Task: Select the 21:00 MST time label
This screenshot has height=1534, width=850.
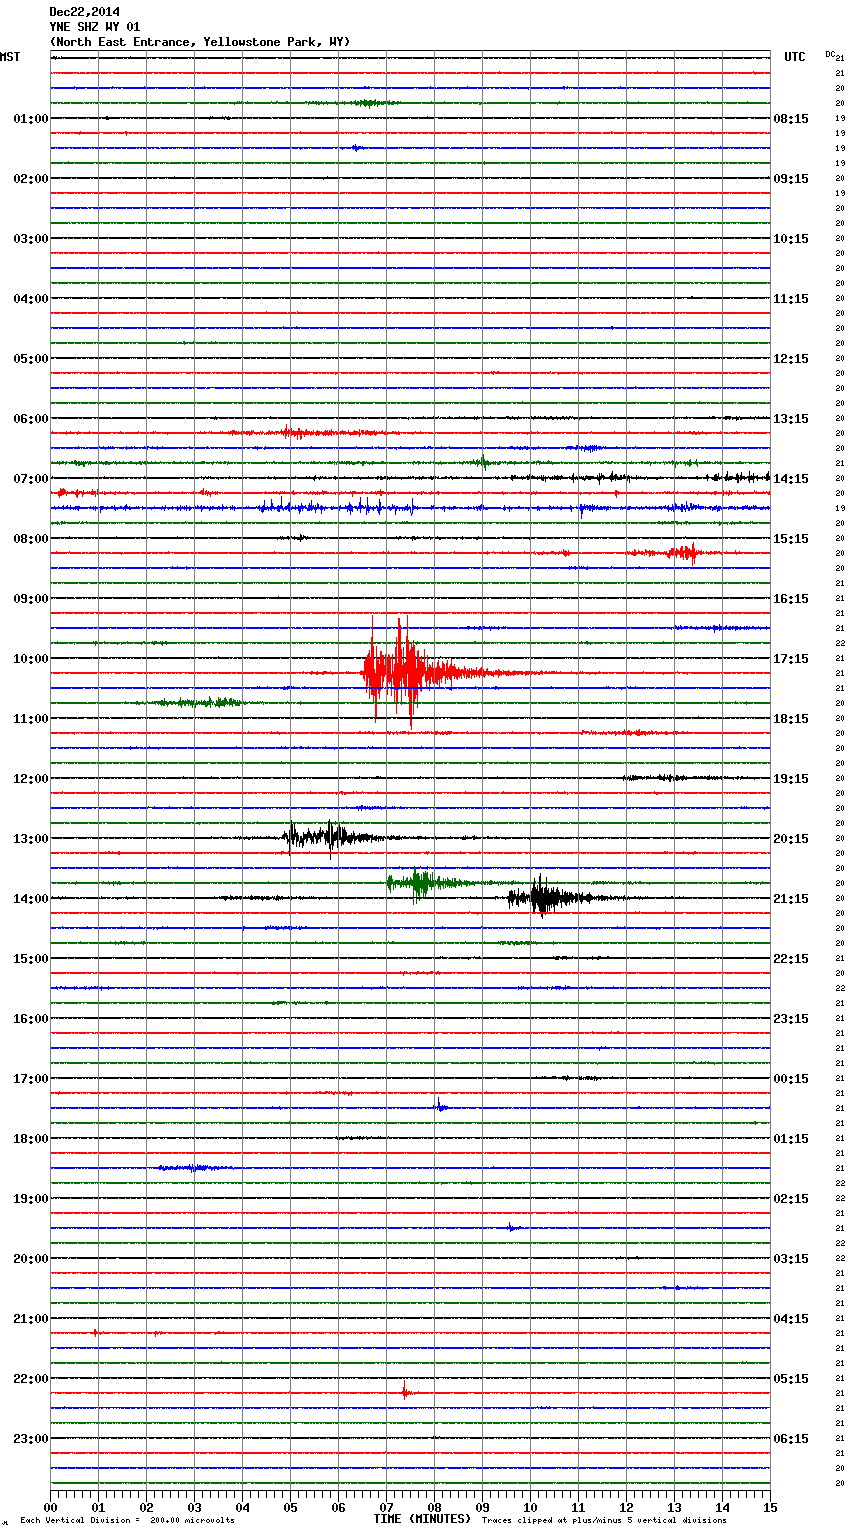Action: [x=31, y=1319]
